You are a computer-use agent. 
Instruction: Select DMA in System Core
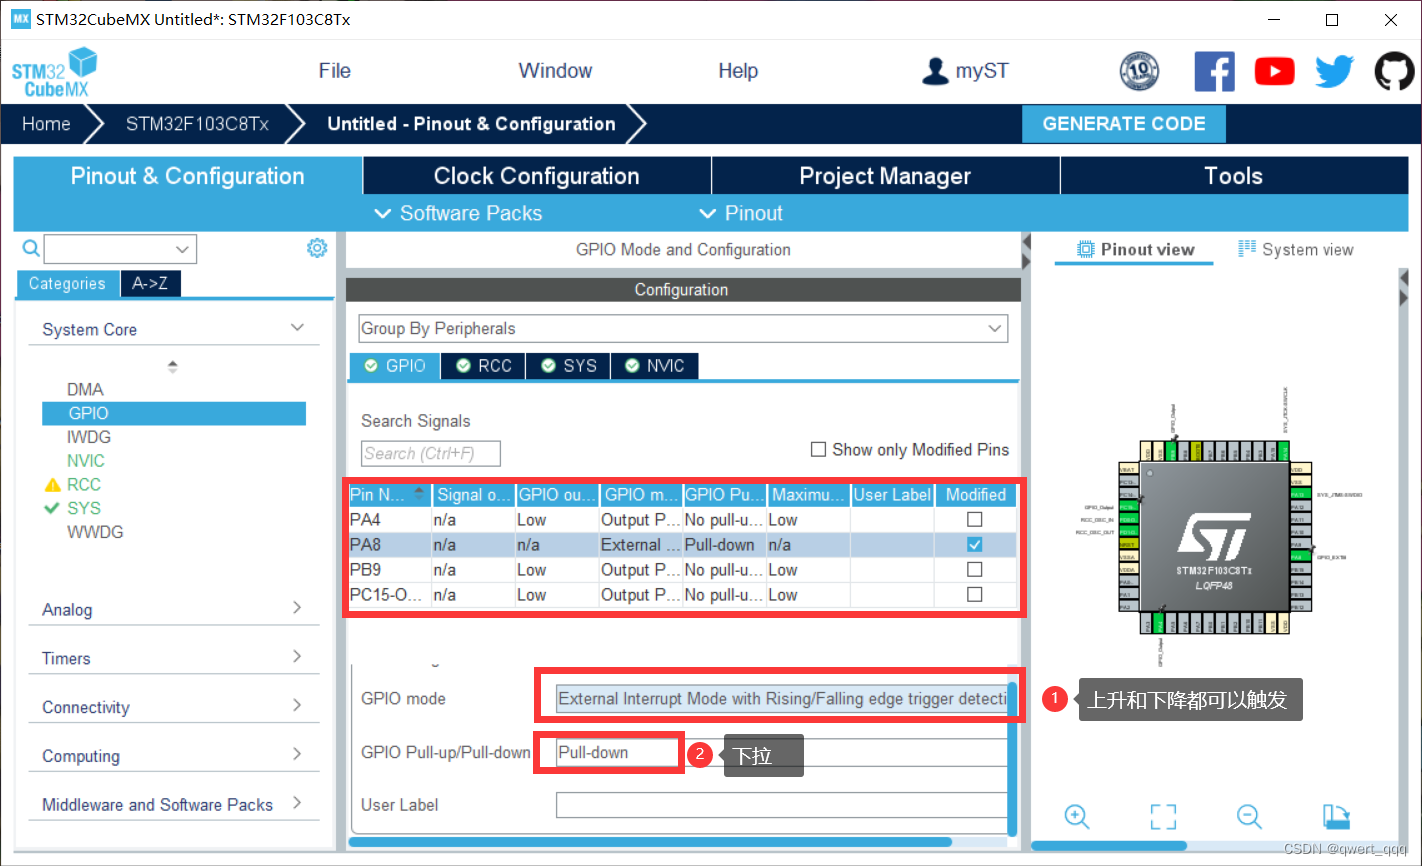pyautogui.click(x=85, y=390)
